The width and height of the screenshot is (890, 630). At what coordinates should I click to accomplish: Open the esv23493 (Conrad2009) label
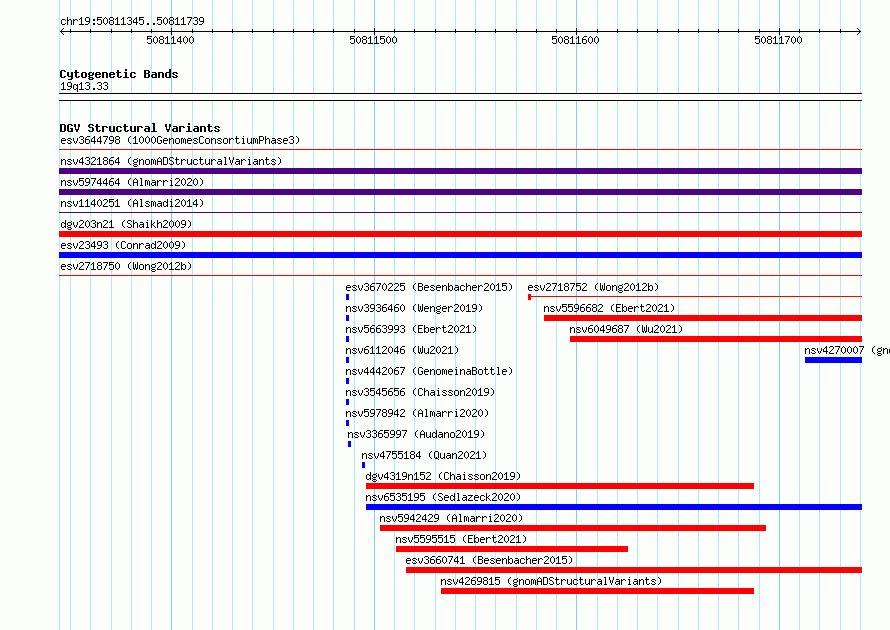pos(123,245)
